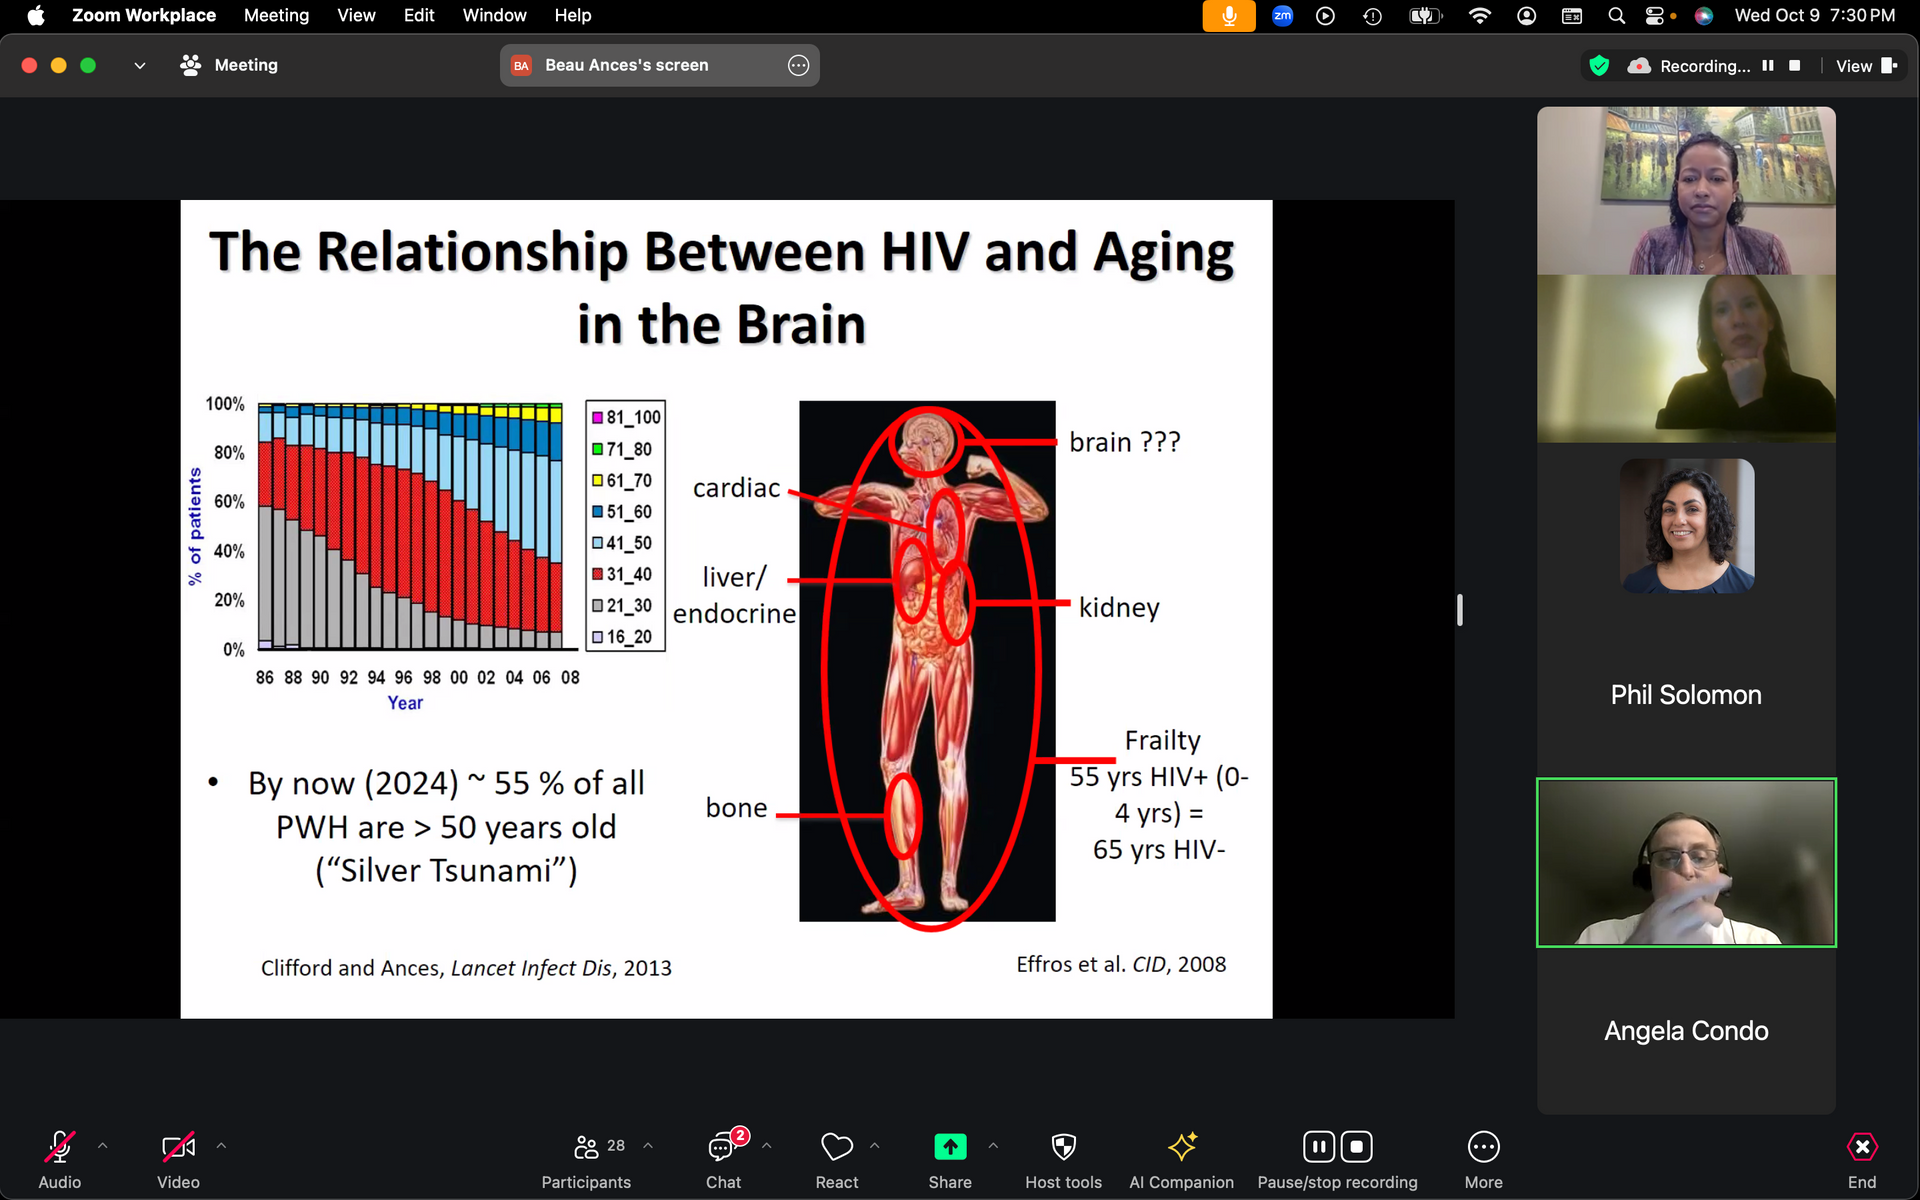Open the Window menu
The image size is (1920, 1200).
(x=494, y=15)
